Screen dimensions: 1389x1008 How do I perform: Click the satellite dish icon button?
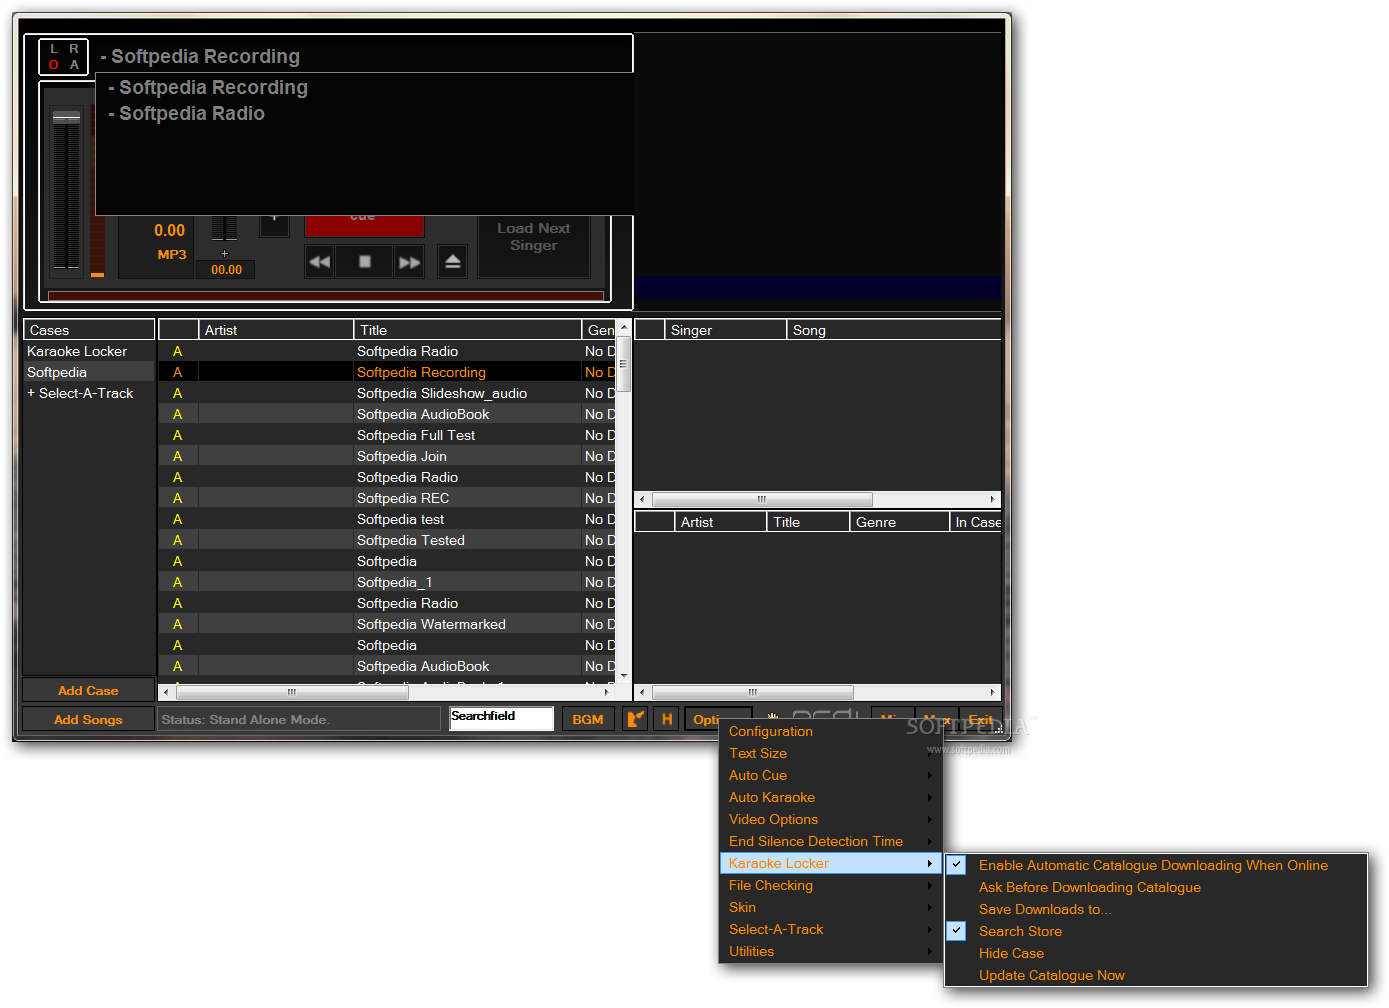click(635, 719)
